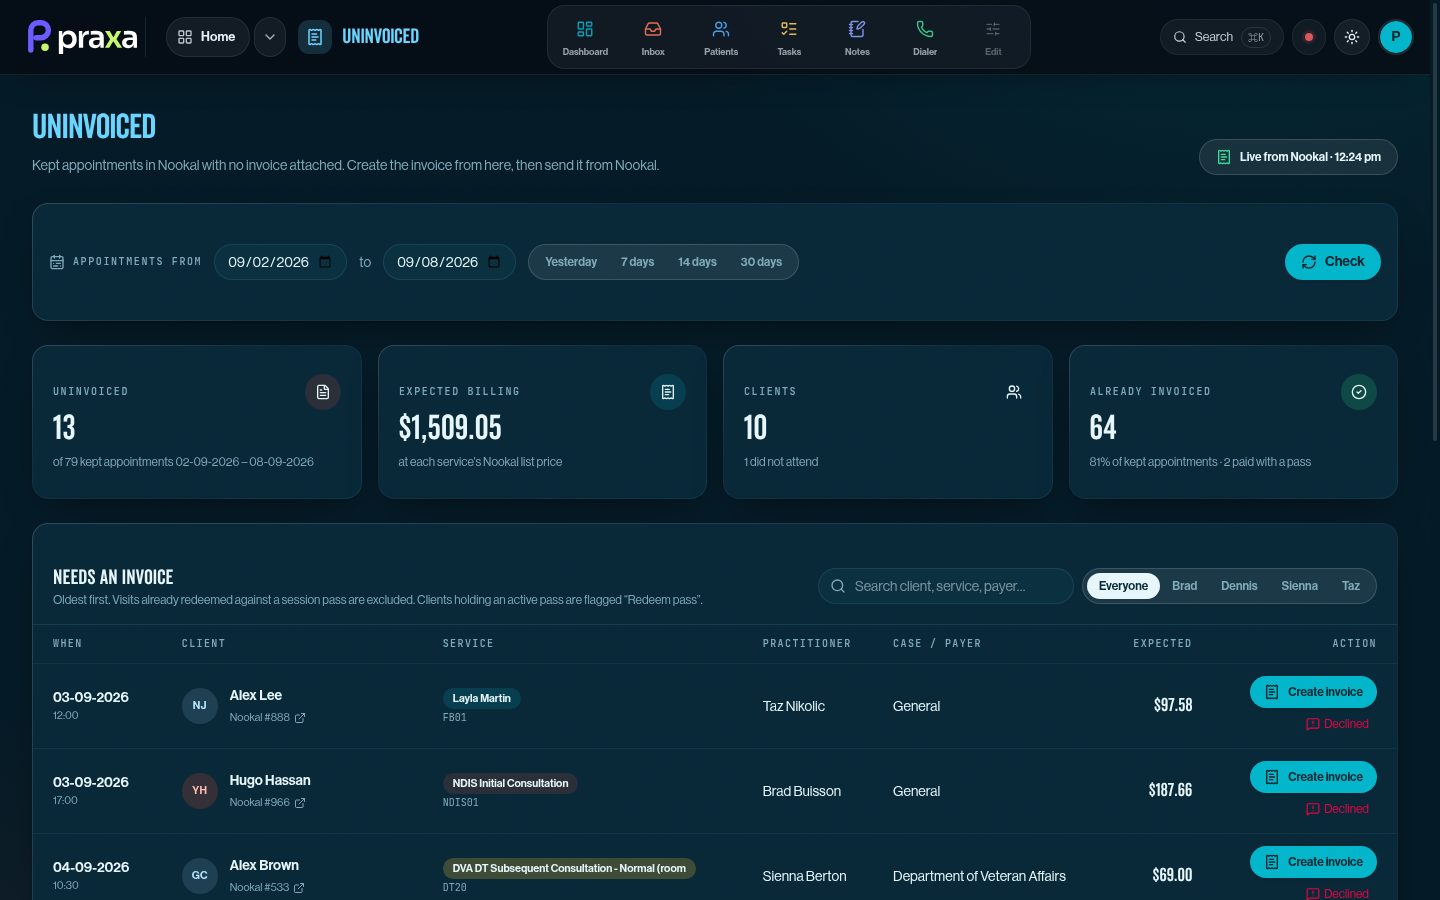
Task: Open the Dashboard nav item
Action: (x=585, y=38)
